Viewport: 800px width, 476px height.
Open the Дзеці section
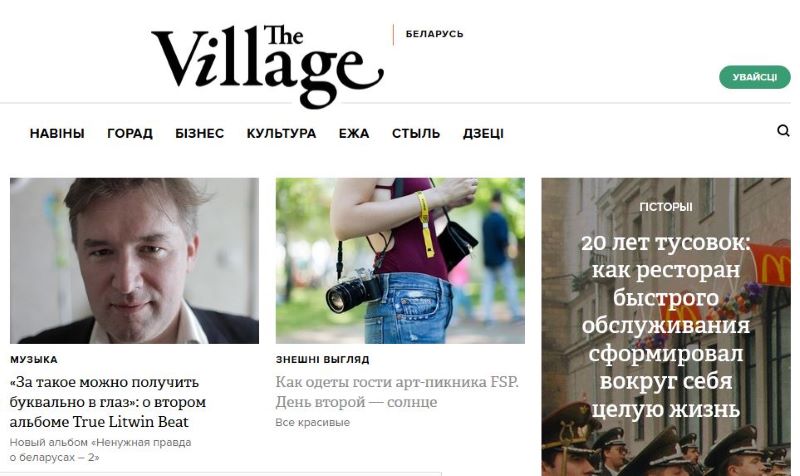[x=483, y=133]
